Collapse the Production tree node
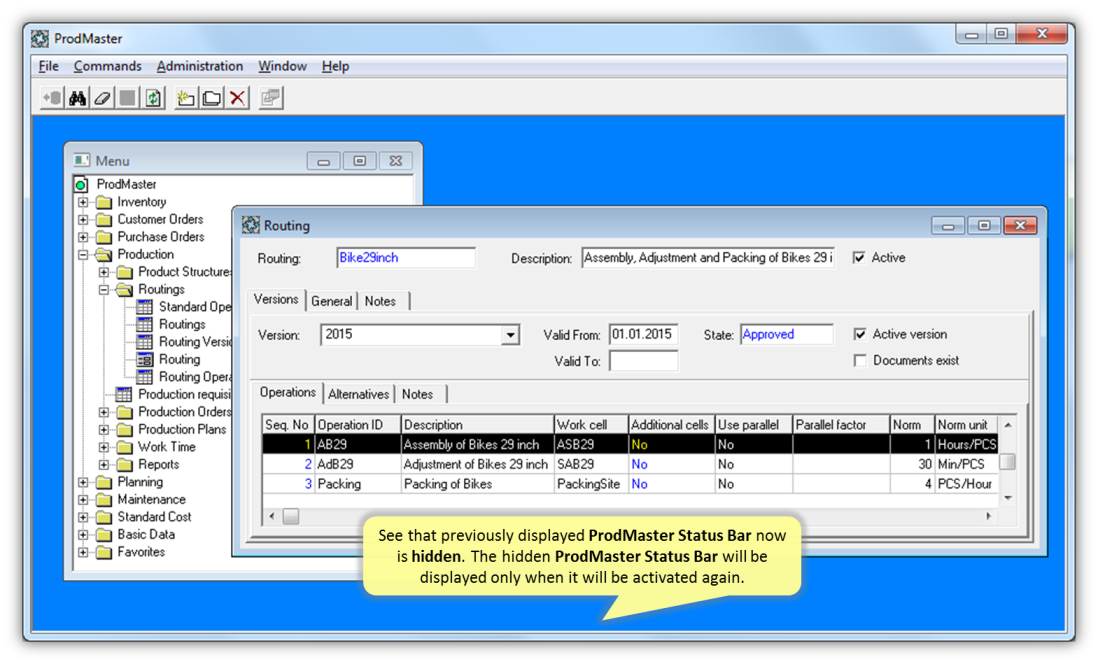 click(x=83, y=255)
